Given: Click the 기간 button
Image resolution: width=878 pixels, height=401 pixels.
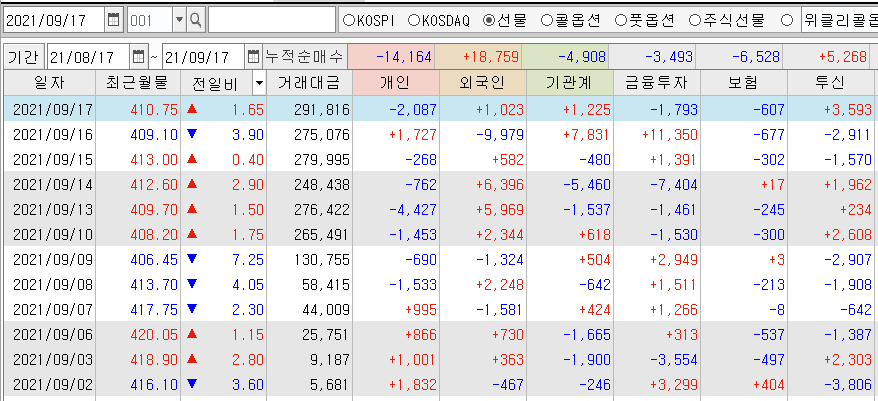Looking at the screenshot, I should [24, 57].
